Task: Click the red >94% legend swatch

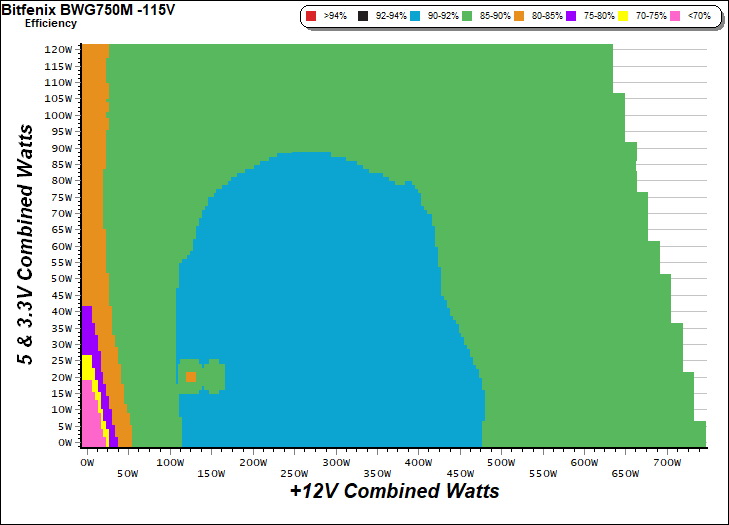Action: tap(312, 17)
